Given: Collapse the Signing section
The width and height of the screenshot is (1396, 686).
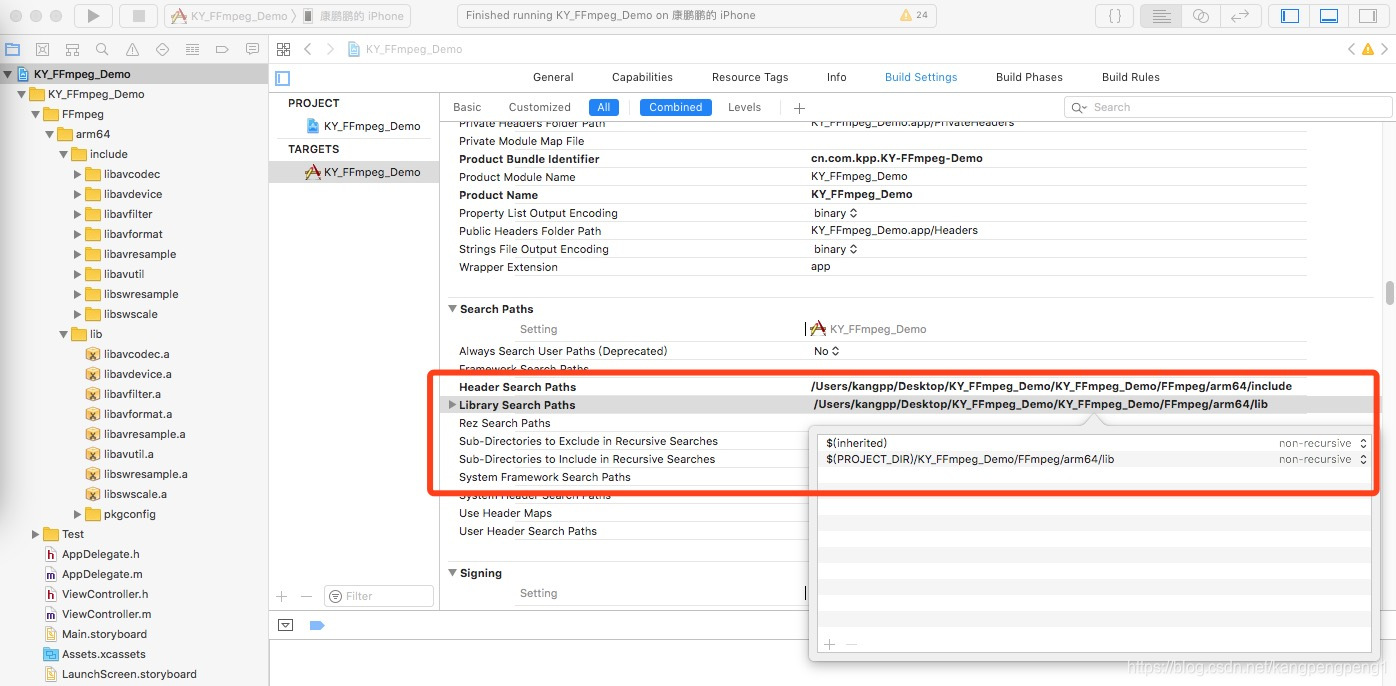Looking at the screenshot, I should tap(452, 573).
